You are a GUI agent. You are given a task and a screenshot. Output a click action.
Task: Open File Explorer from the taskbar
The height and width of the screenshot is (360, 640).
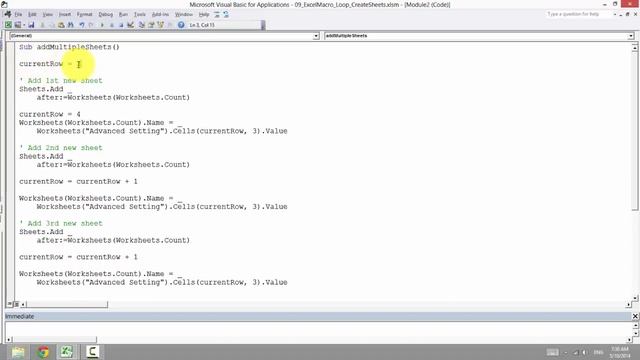[x=18, y=352]
